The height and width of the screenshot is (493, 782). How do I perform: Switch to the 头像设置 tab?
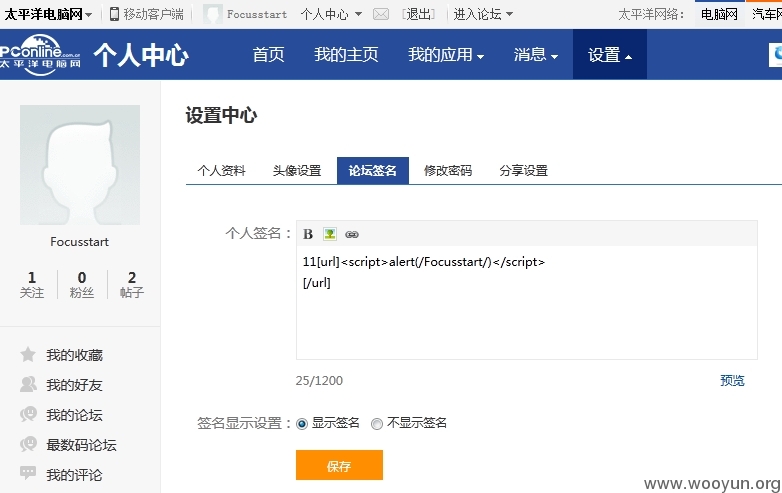pos(297,170)
